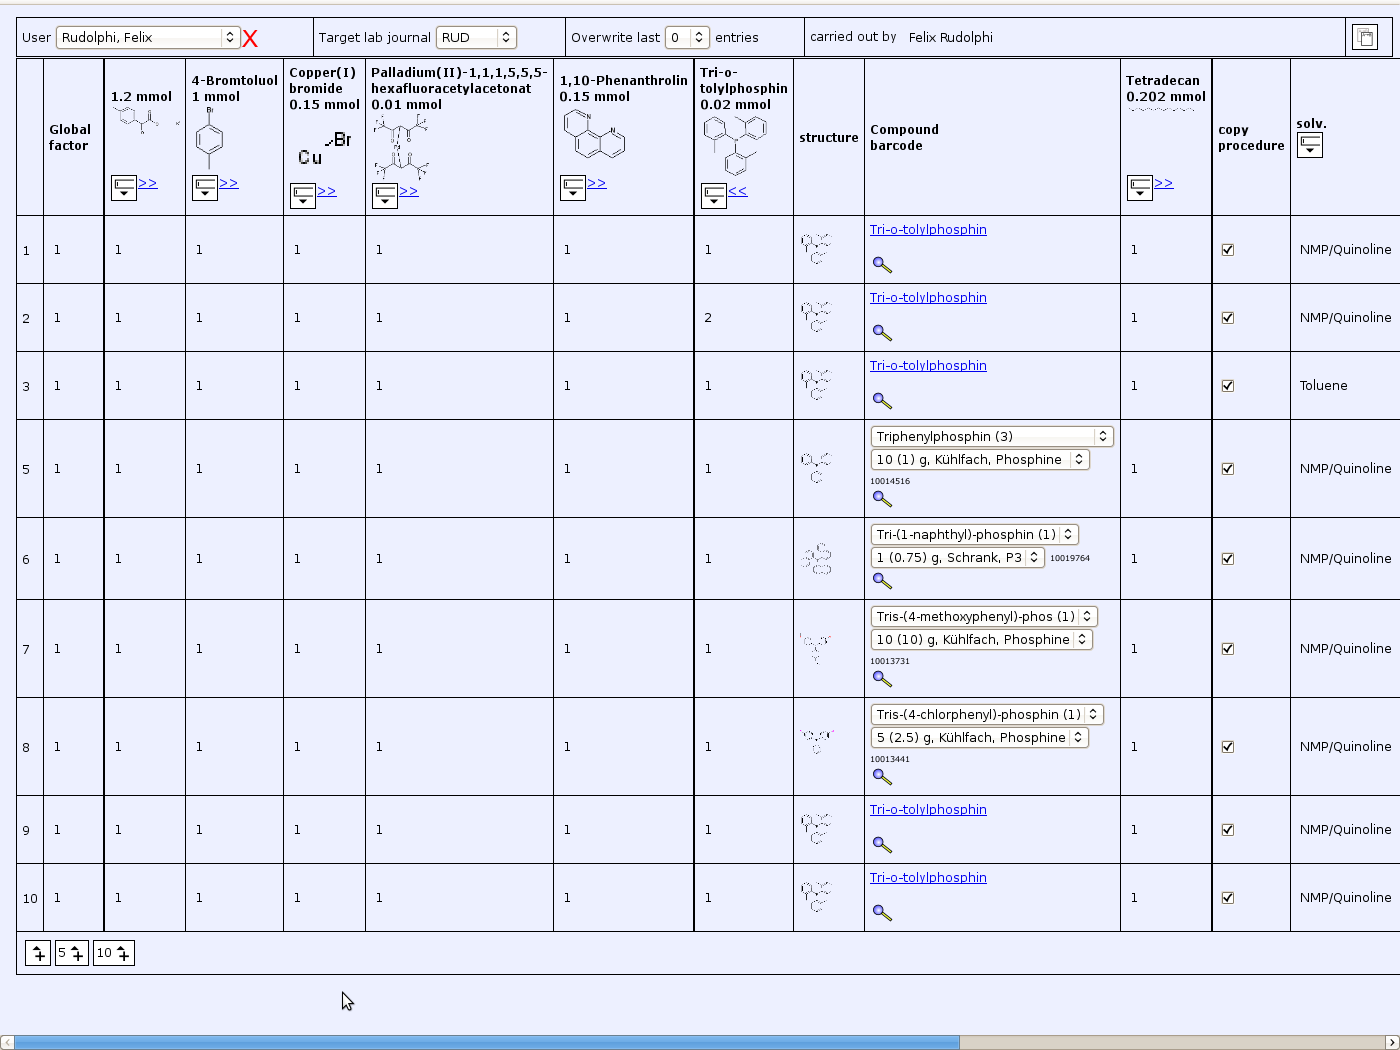
Task: Open 10 (1) g, Kühlfach, Phosphine dropdown
Action: coord(980,460)
